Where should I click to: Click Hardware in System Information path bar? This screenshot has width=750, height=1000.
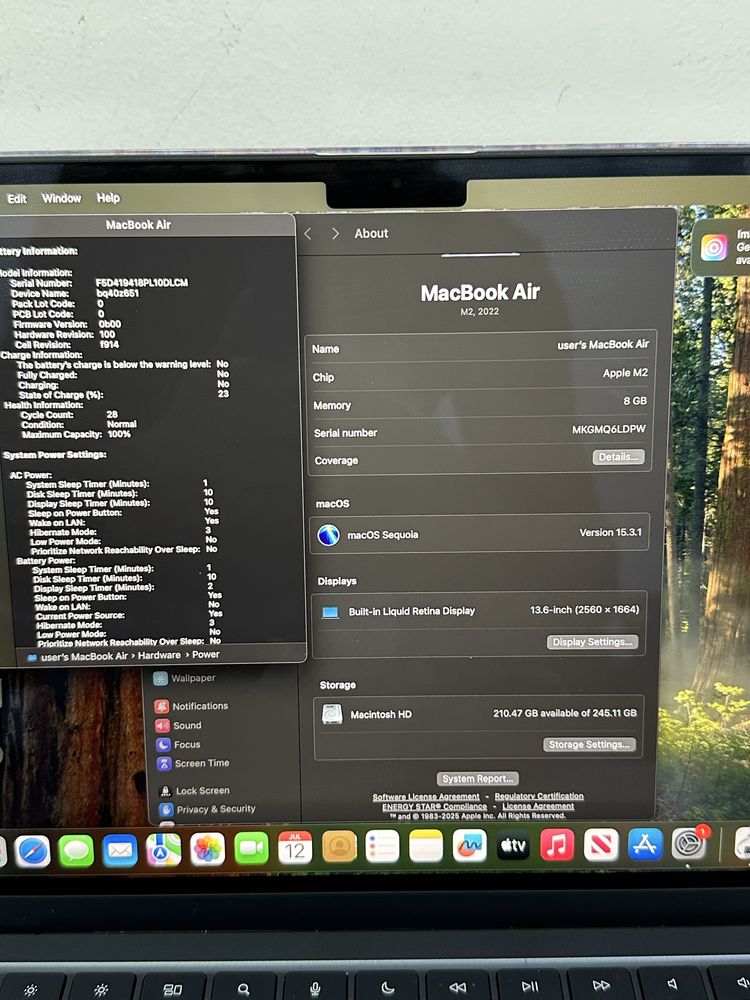coord(159,655)
